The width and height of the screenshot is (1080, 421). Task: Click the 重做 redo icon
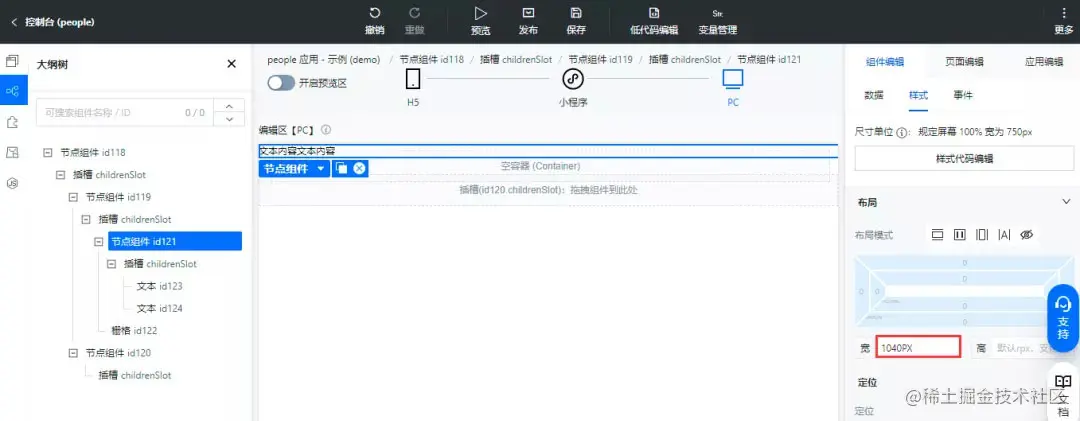click(415, 13)
